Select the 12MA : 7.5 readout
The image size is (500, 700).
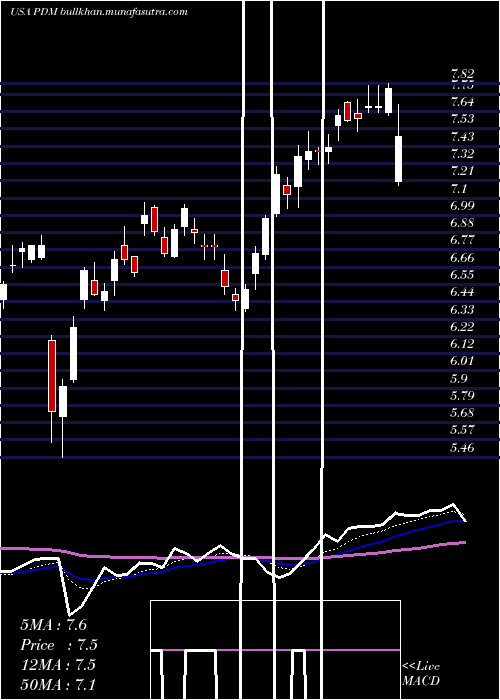click(x=58, y=665)
